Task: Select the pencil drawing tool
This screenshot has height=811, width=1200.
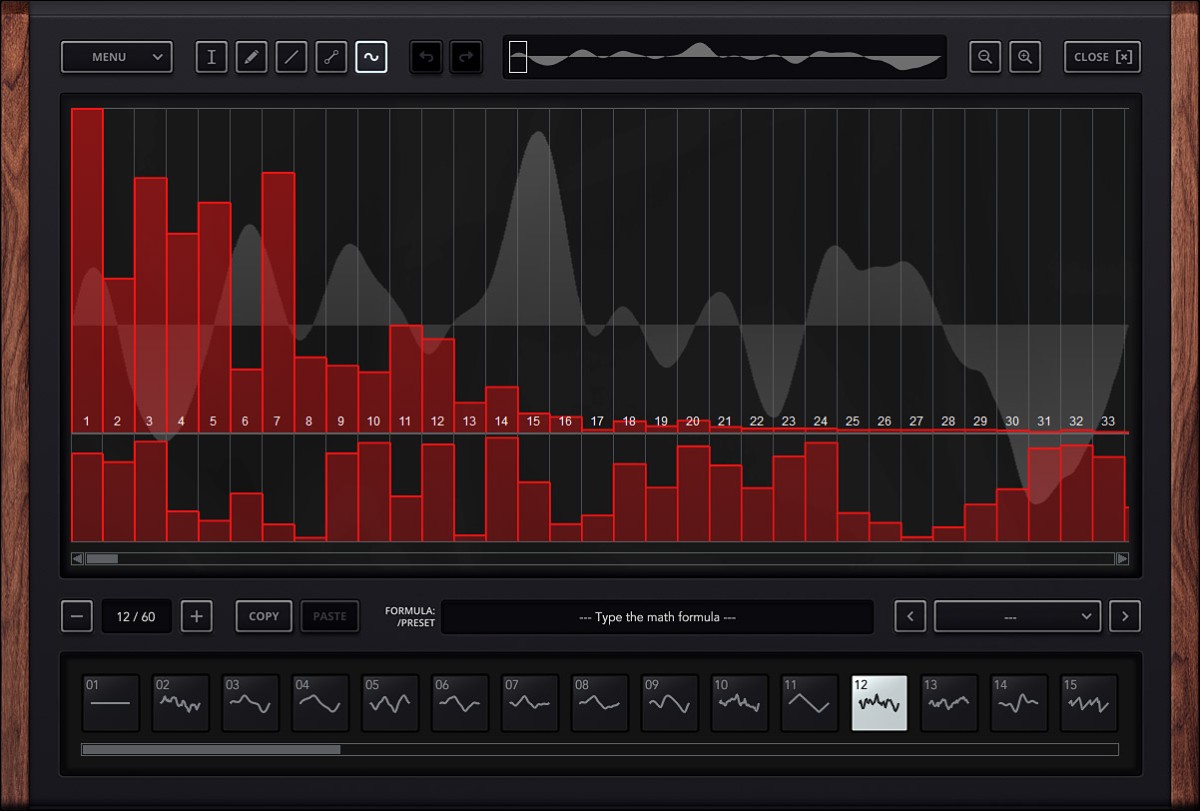Action: [251, 57]
